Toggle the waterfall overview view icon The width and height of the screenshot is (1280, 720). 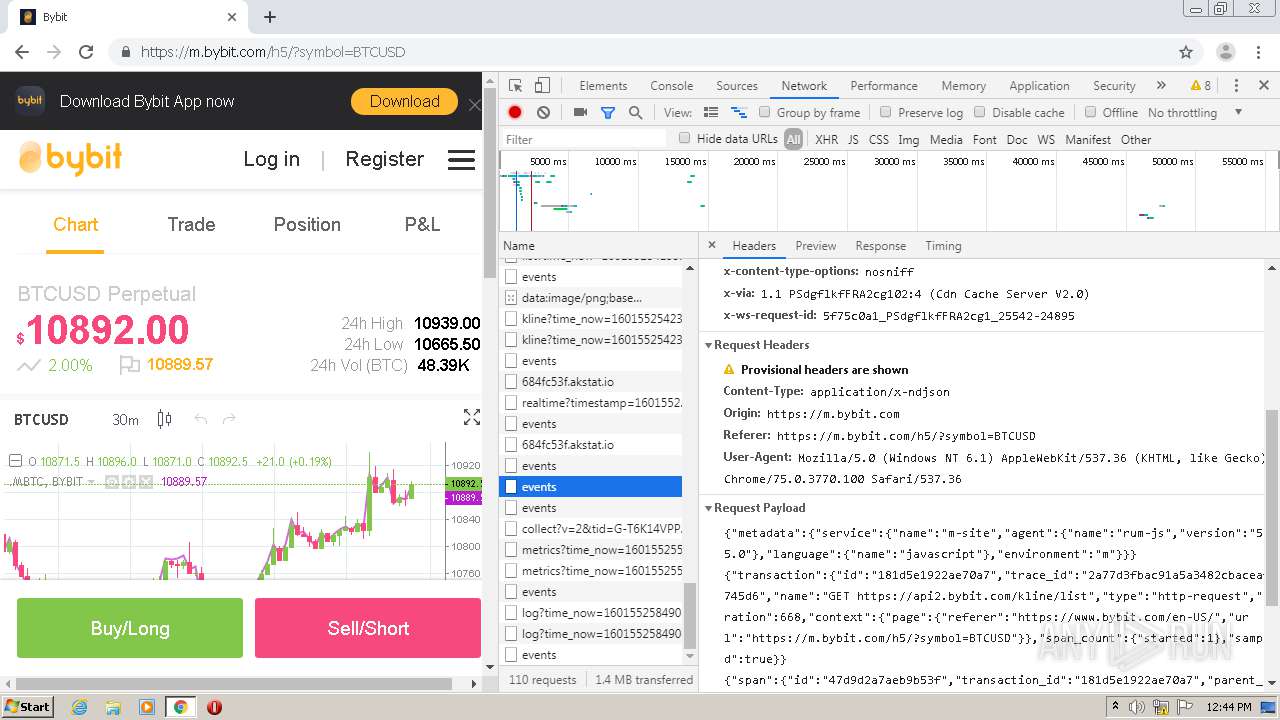pos(739,113)
